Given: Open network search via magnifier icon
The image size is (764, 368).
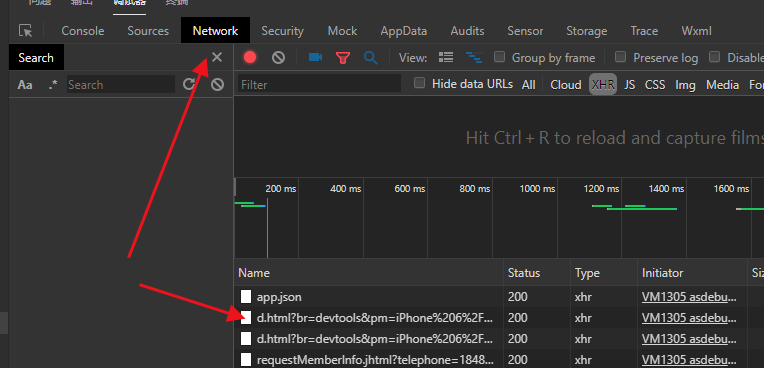Looking at the screenshot, I should (371, 58).
